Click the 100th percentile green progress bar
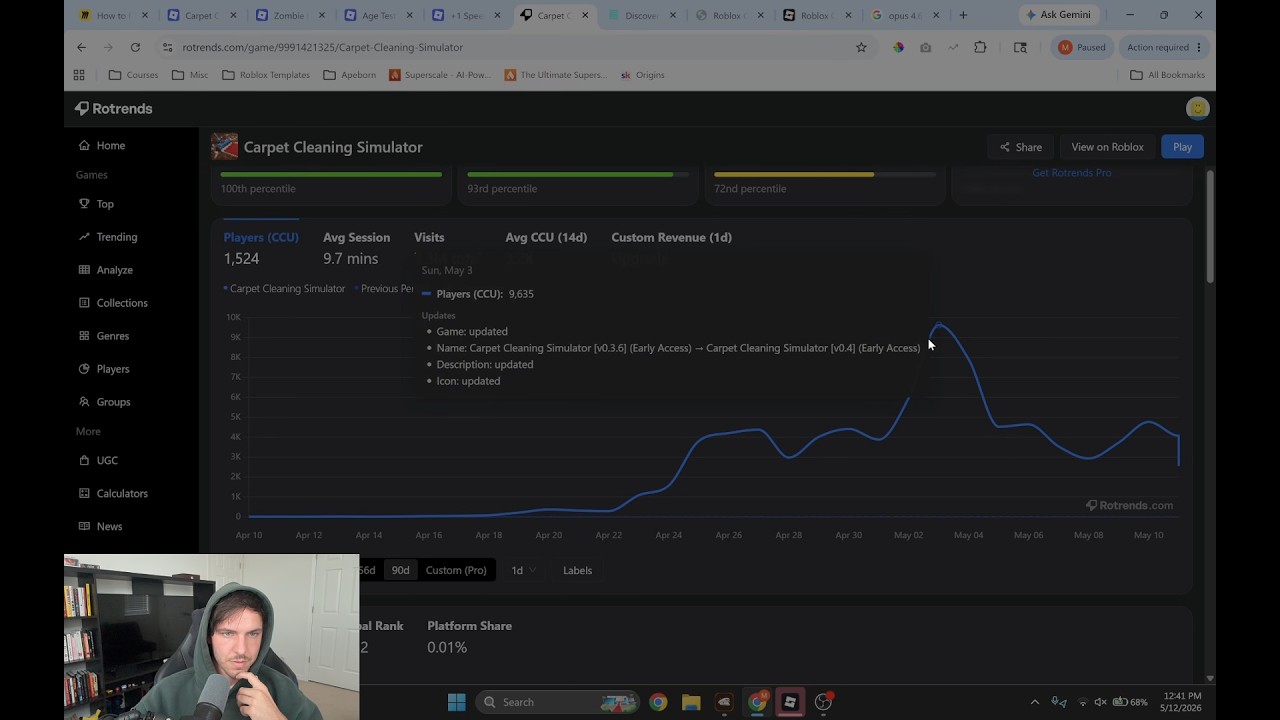 331,174
